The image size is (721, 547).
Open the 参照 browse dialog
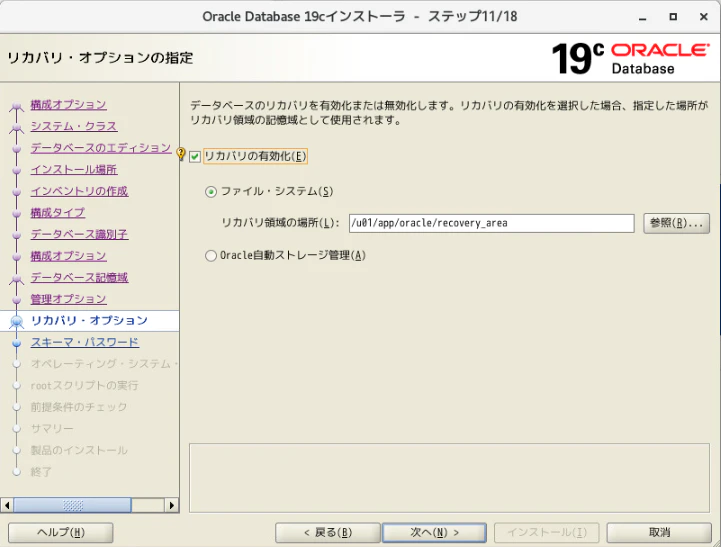coord(676,223)
